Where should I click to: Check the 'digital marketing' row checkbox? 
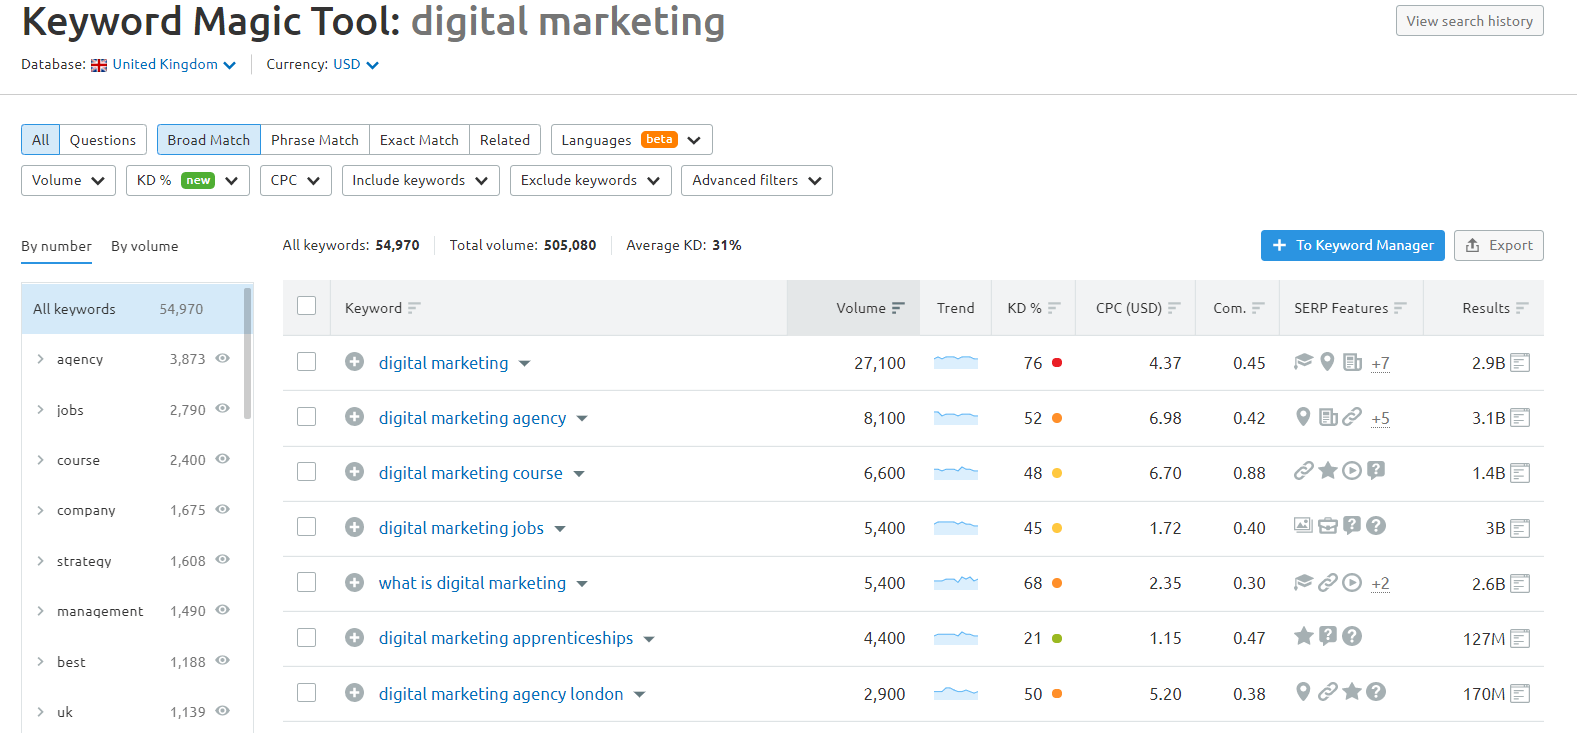307,362
